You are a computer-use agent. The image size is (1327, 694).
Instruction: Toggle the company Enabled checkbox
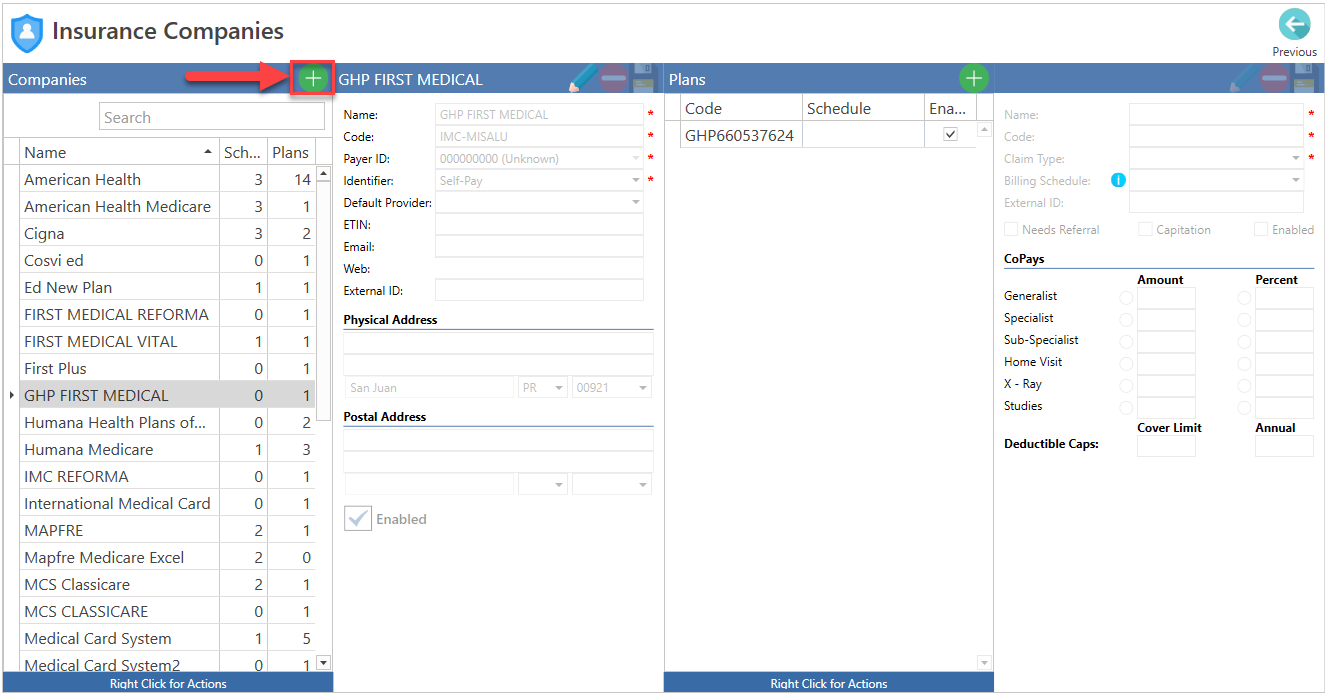click(358, 519)
